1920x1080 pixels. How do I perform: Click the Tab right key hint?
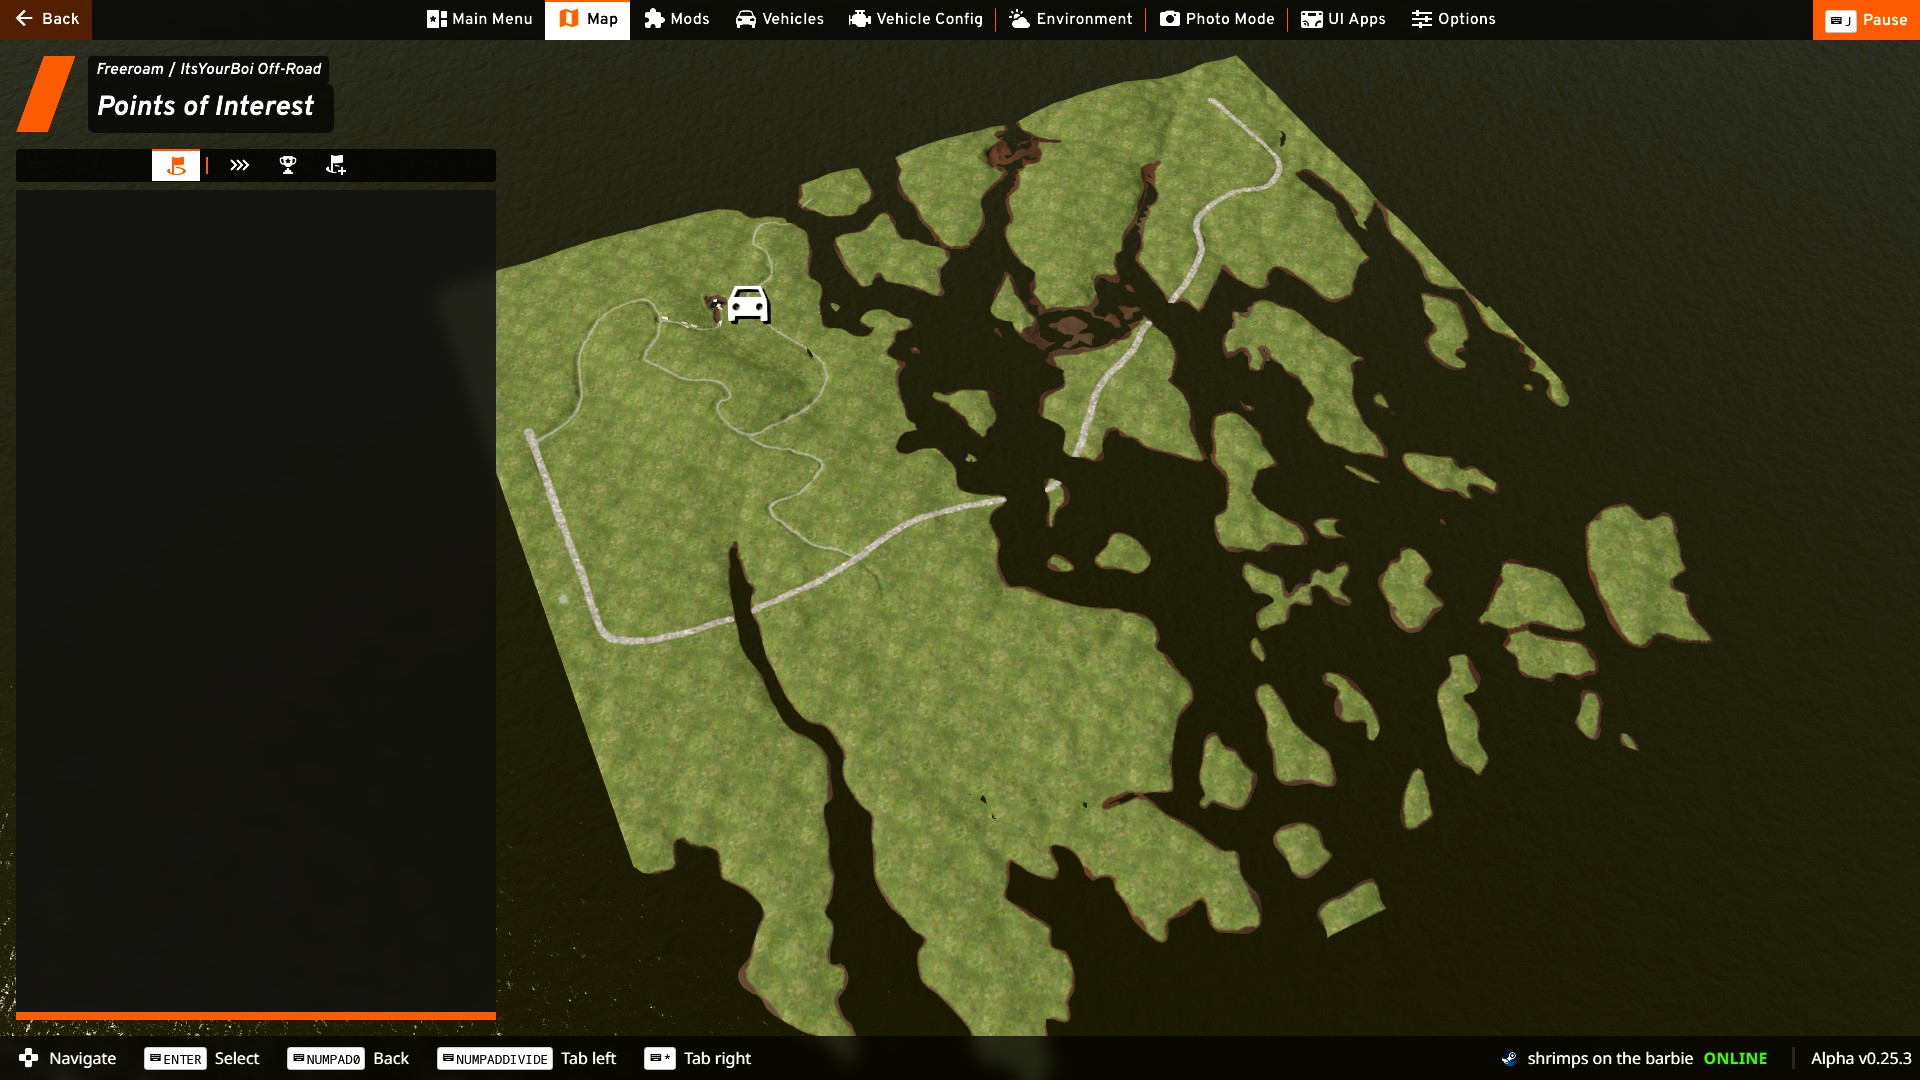(x=660, y=1059)
